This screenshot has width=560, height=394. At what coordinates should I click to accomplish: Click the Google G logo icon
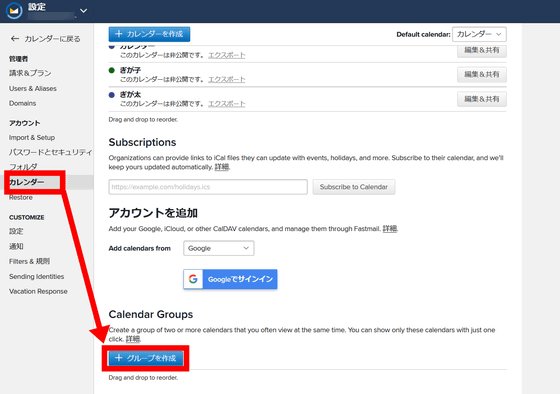pyautogui.click(x=193, y=279)
